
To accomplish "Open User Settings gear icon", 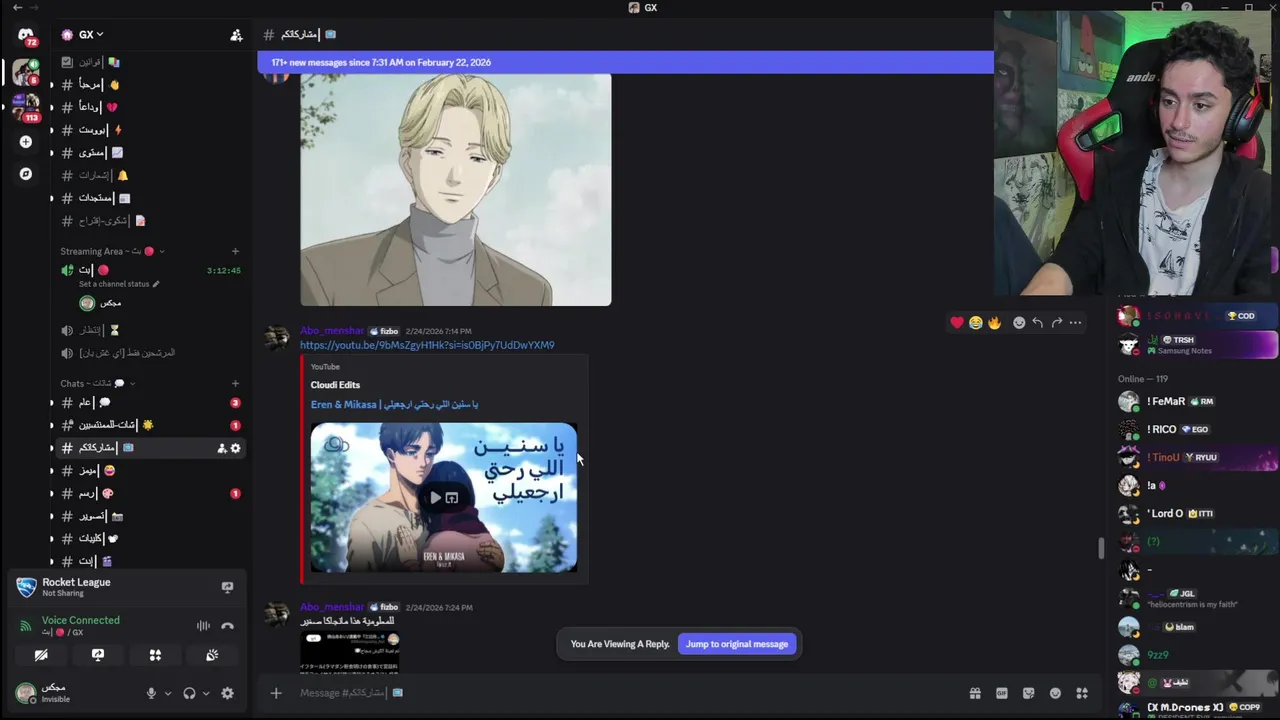I will coord(227,693).
